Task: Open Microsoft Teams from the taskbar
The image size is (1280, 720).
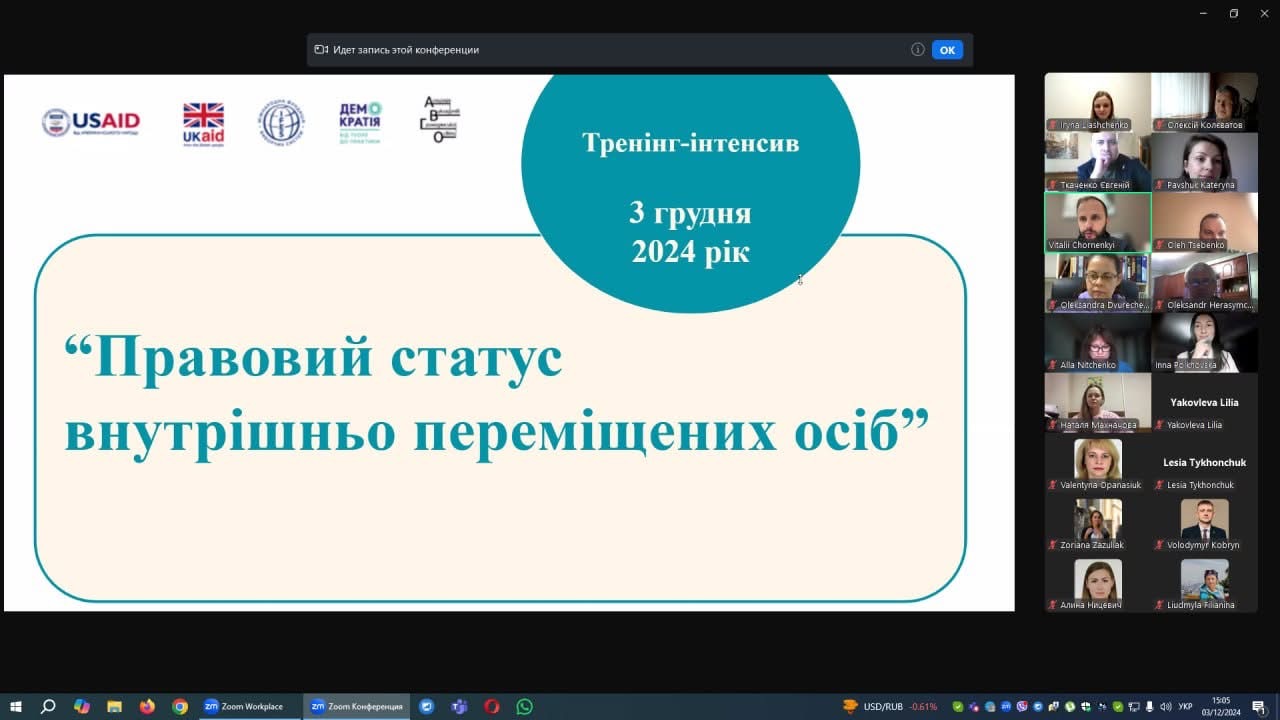Action: coord(459,706)
